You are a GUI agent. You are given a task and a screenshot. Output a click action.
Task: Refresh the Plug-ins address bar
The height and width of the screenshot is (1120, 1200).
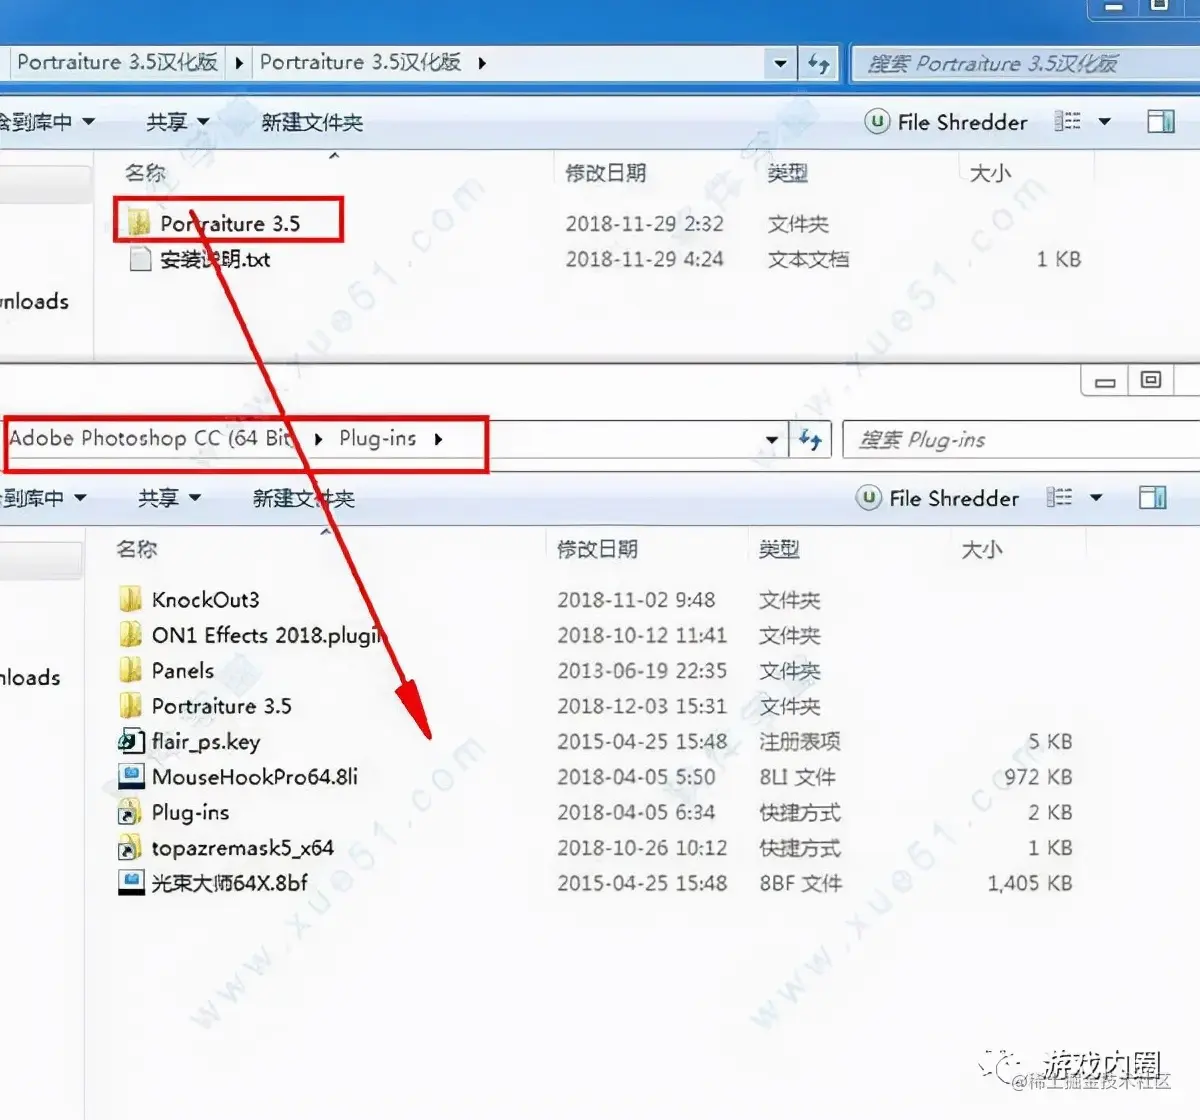click(810, 439)
